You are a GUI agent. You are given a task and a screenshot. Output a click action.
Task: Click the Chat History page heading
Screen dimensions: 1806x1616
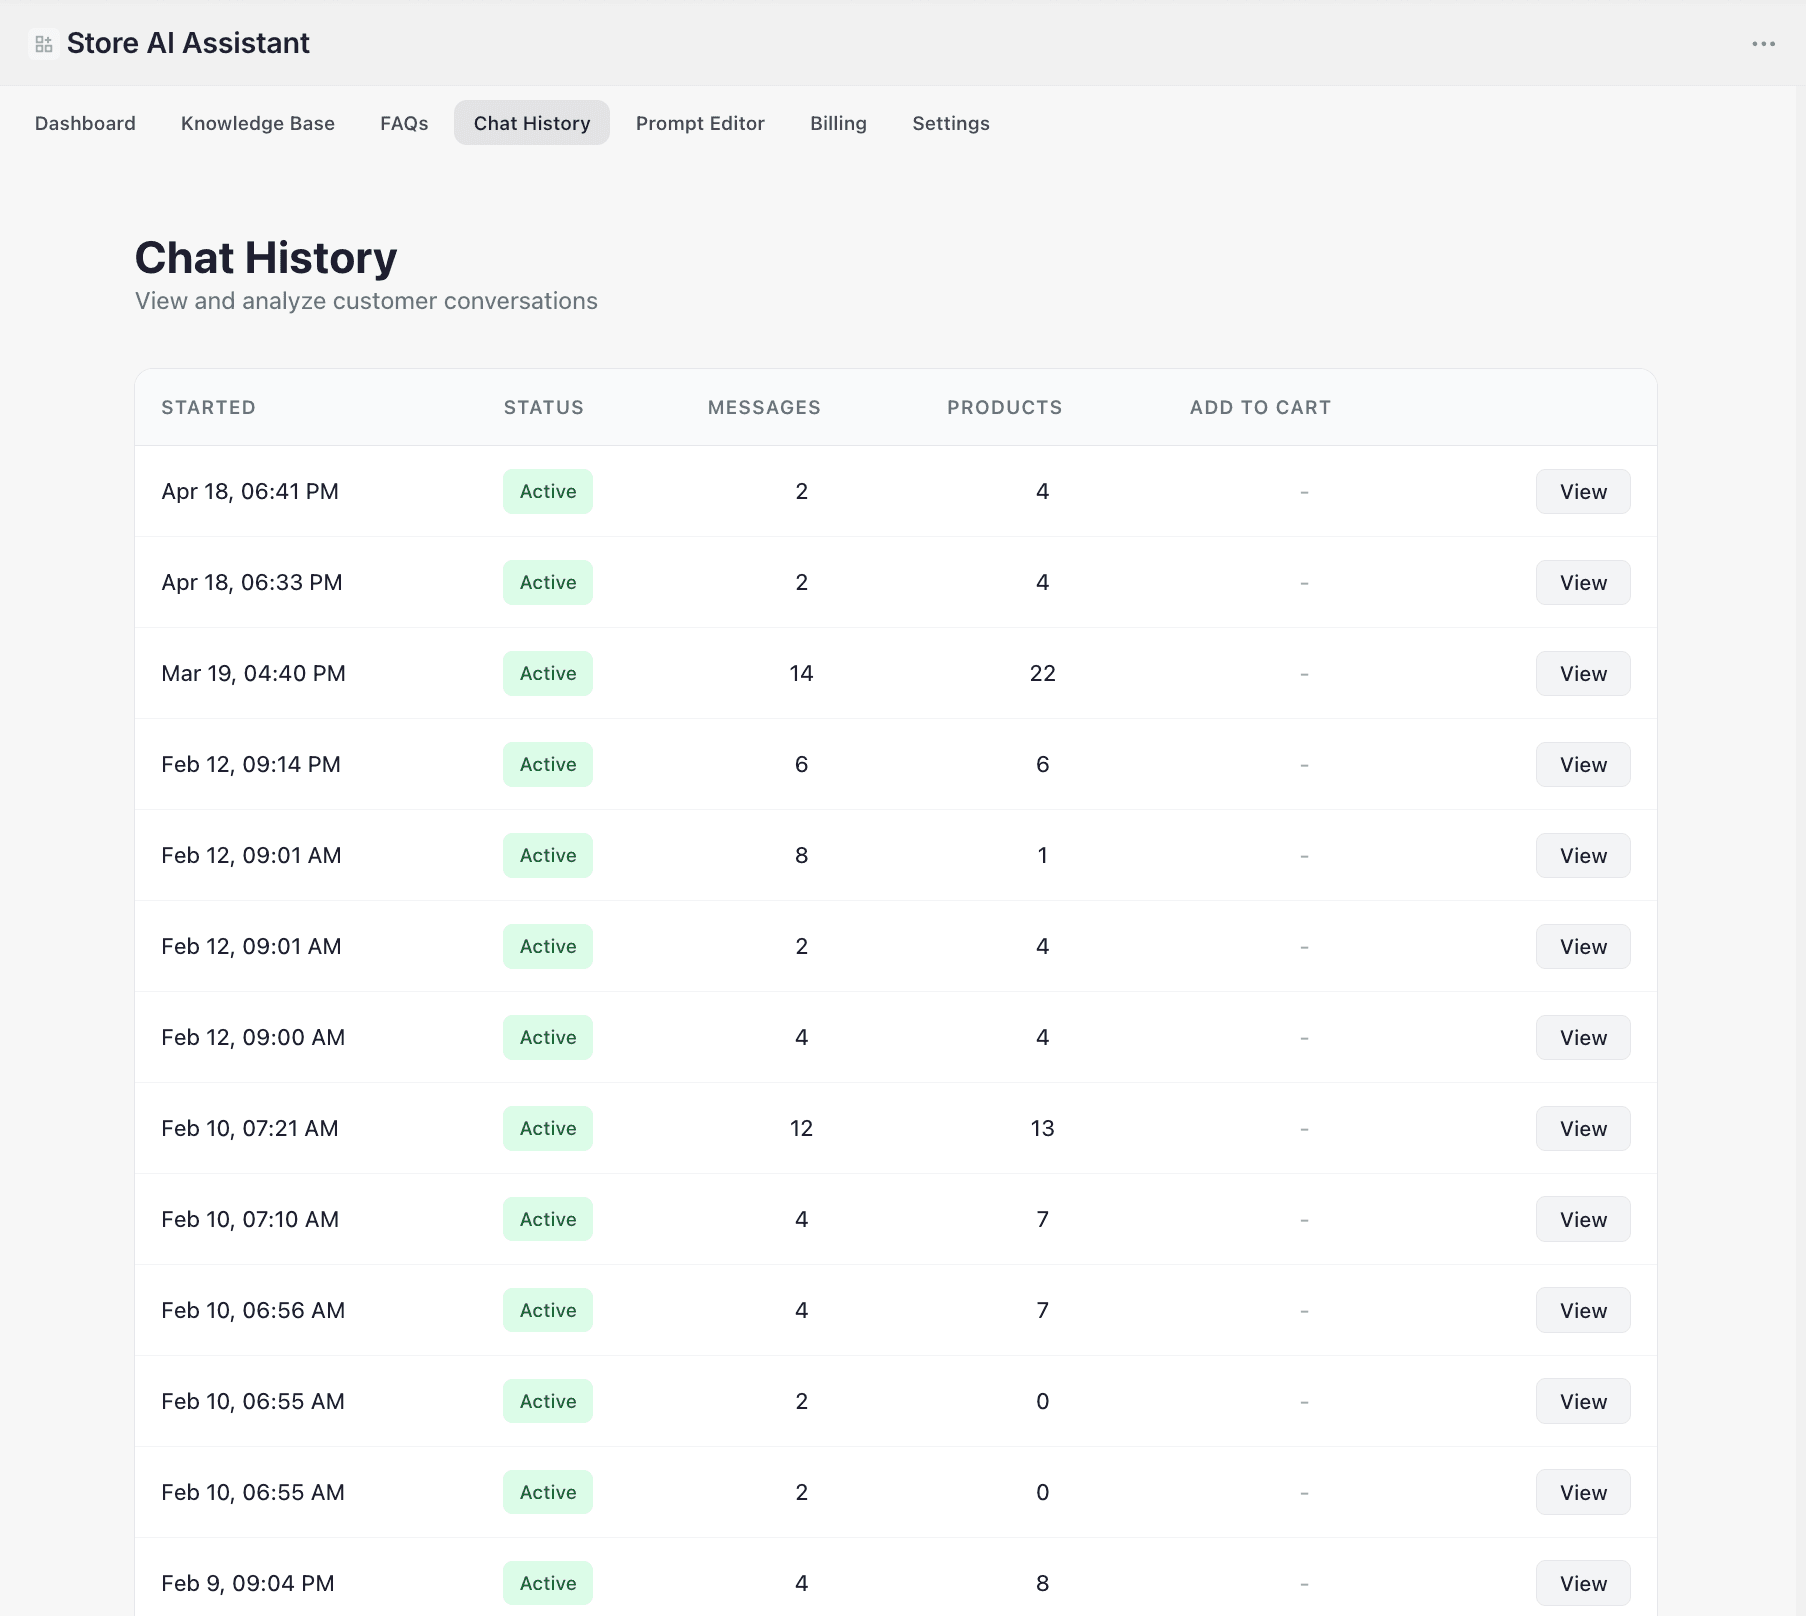265,257
